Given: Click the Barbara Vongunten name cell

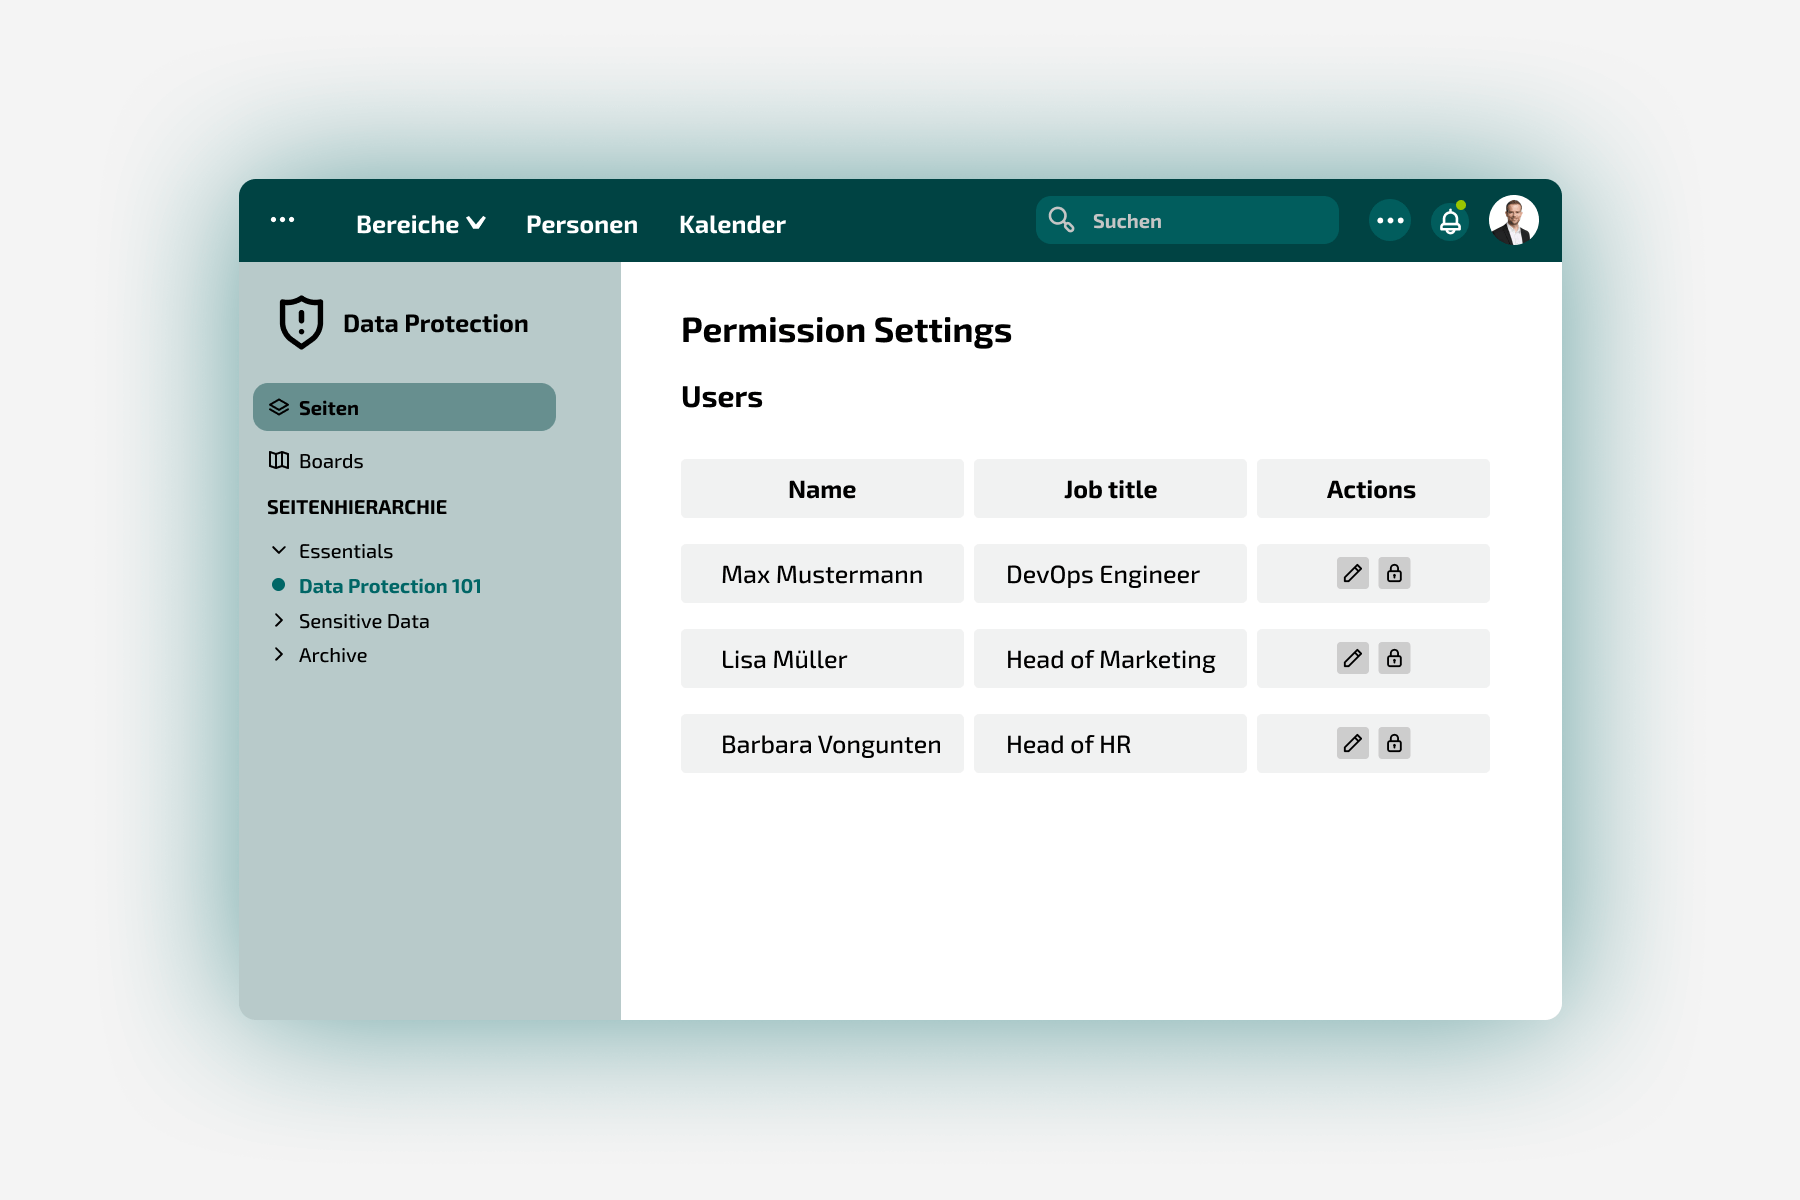Looking at the screenshot, I should [822, 743].
